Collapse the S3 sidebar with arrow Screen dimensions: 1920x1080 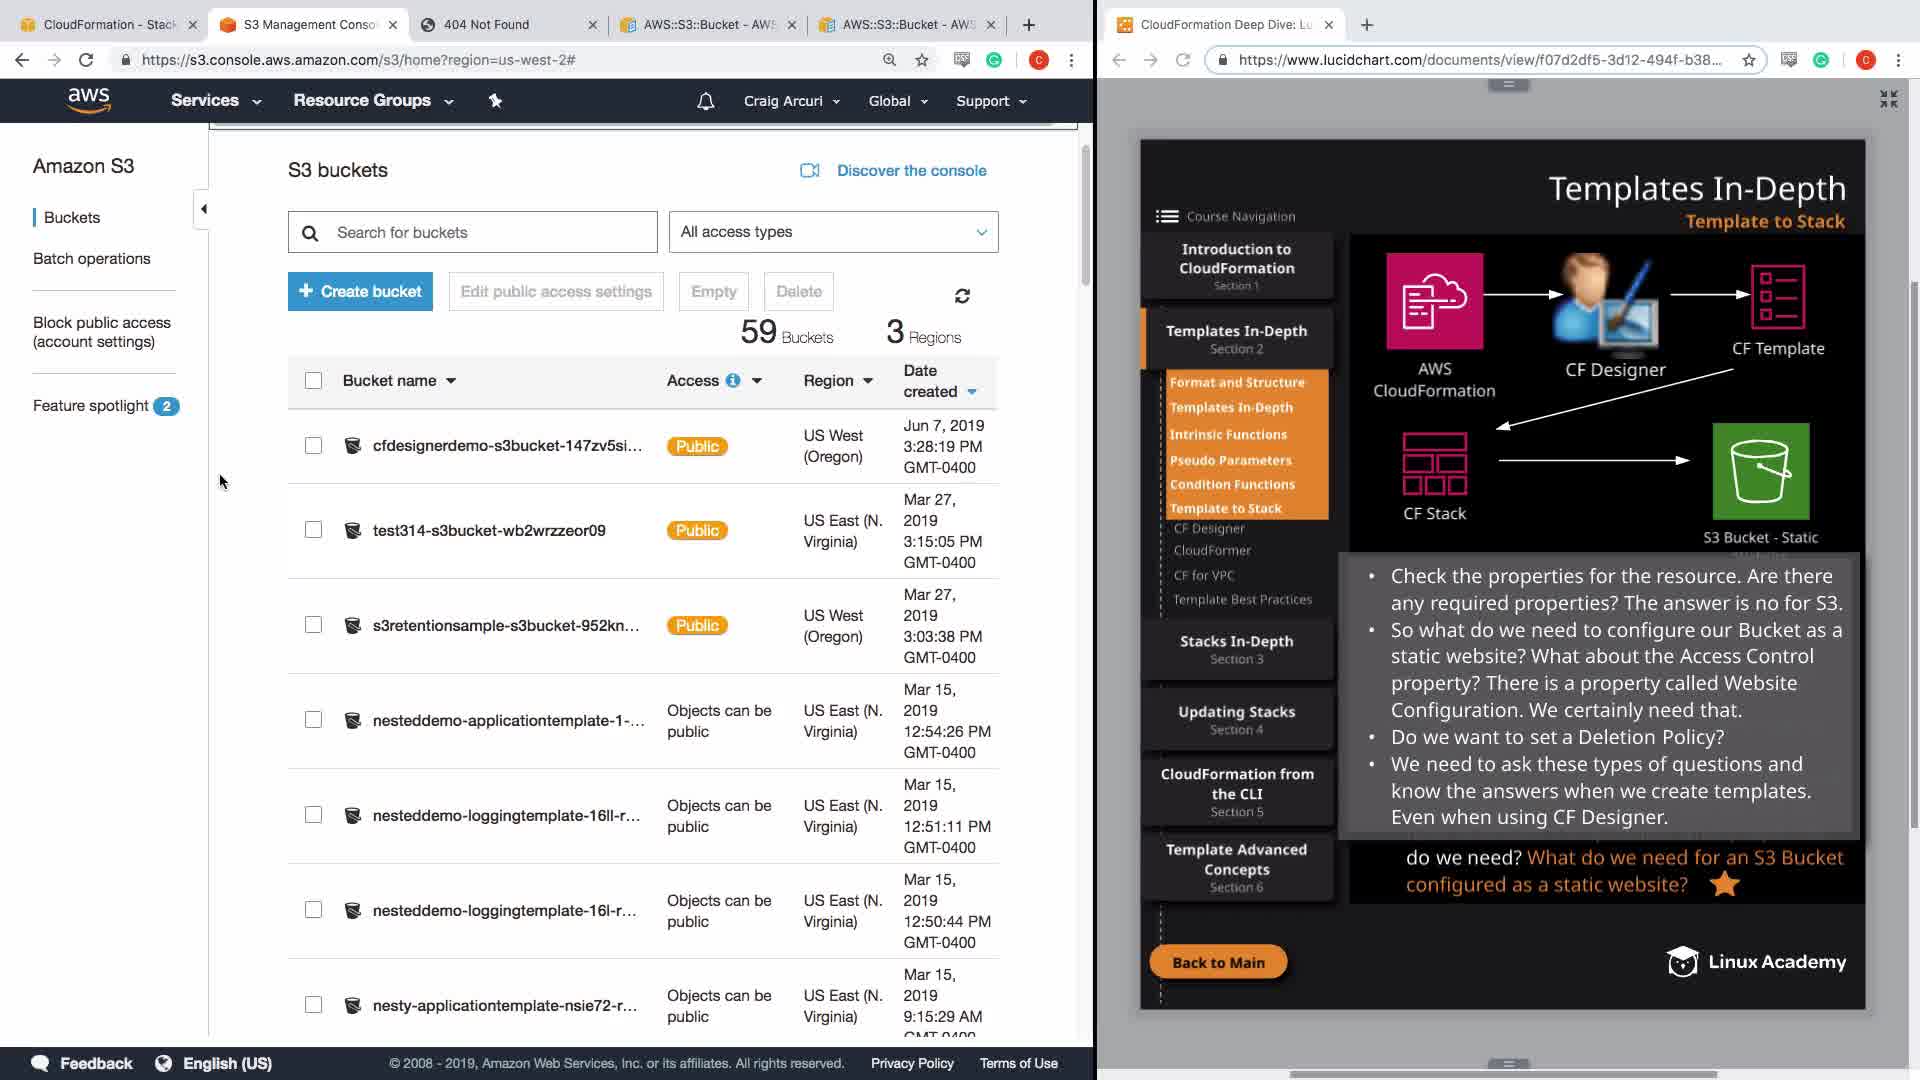(x=203, y=209)
